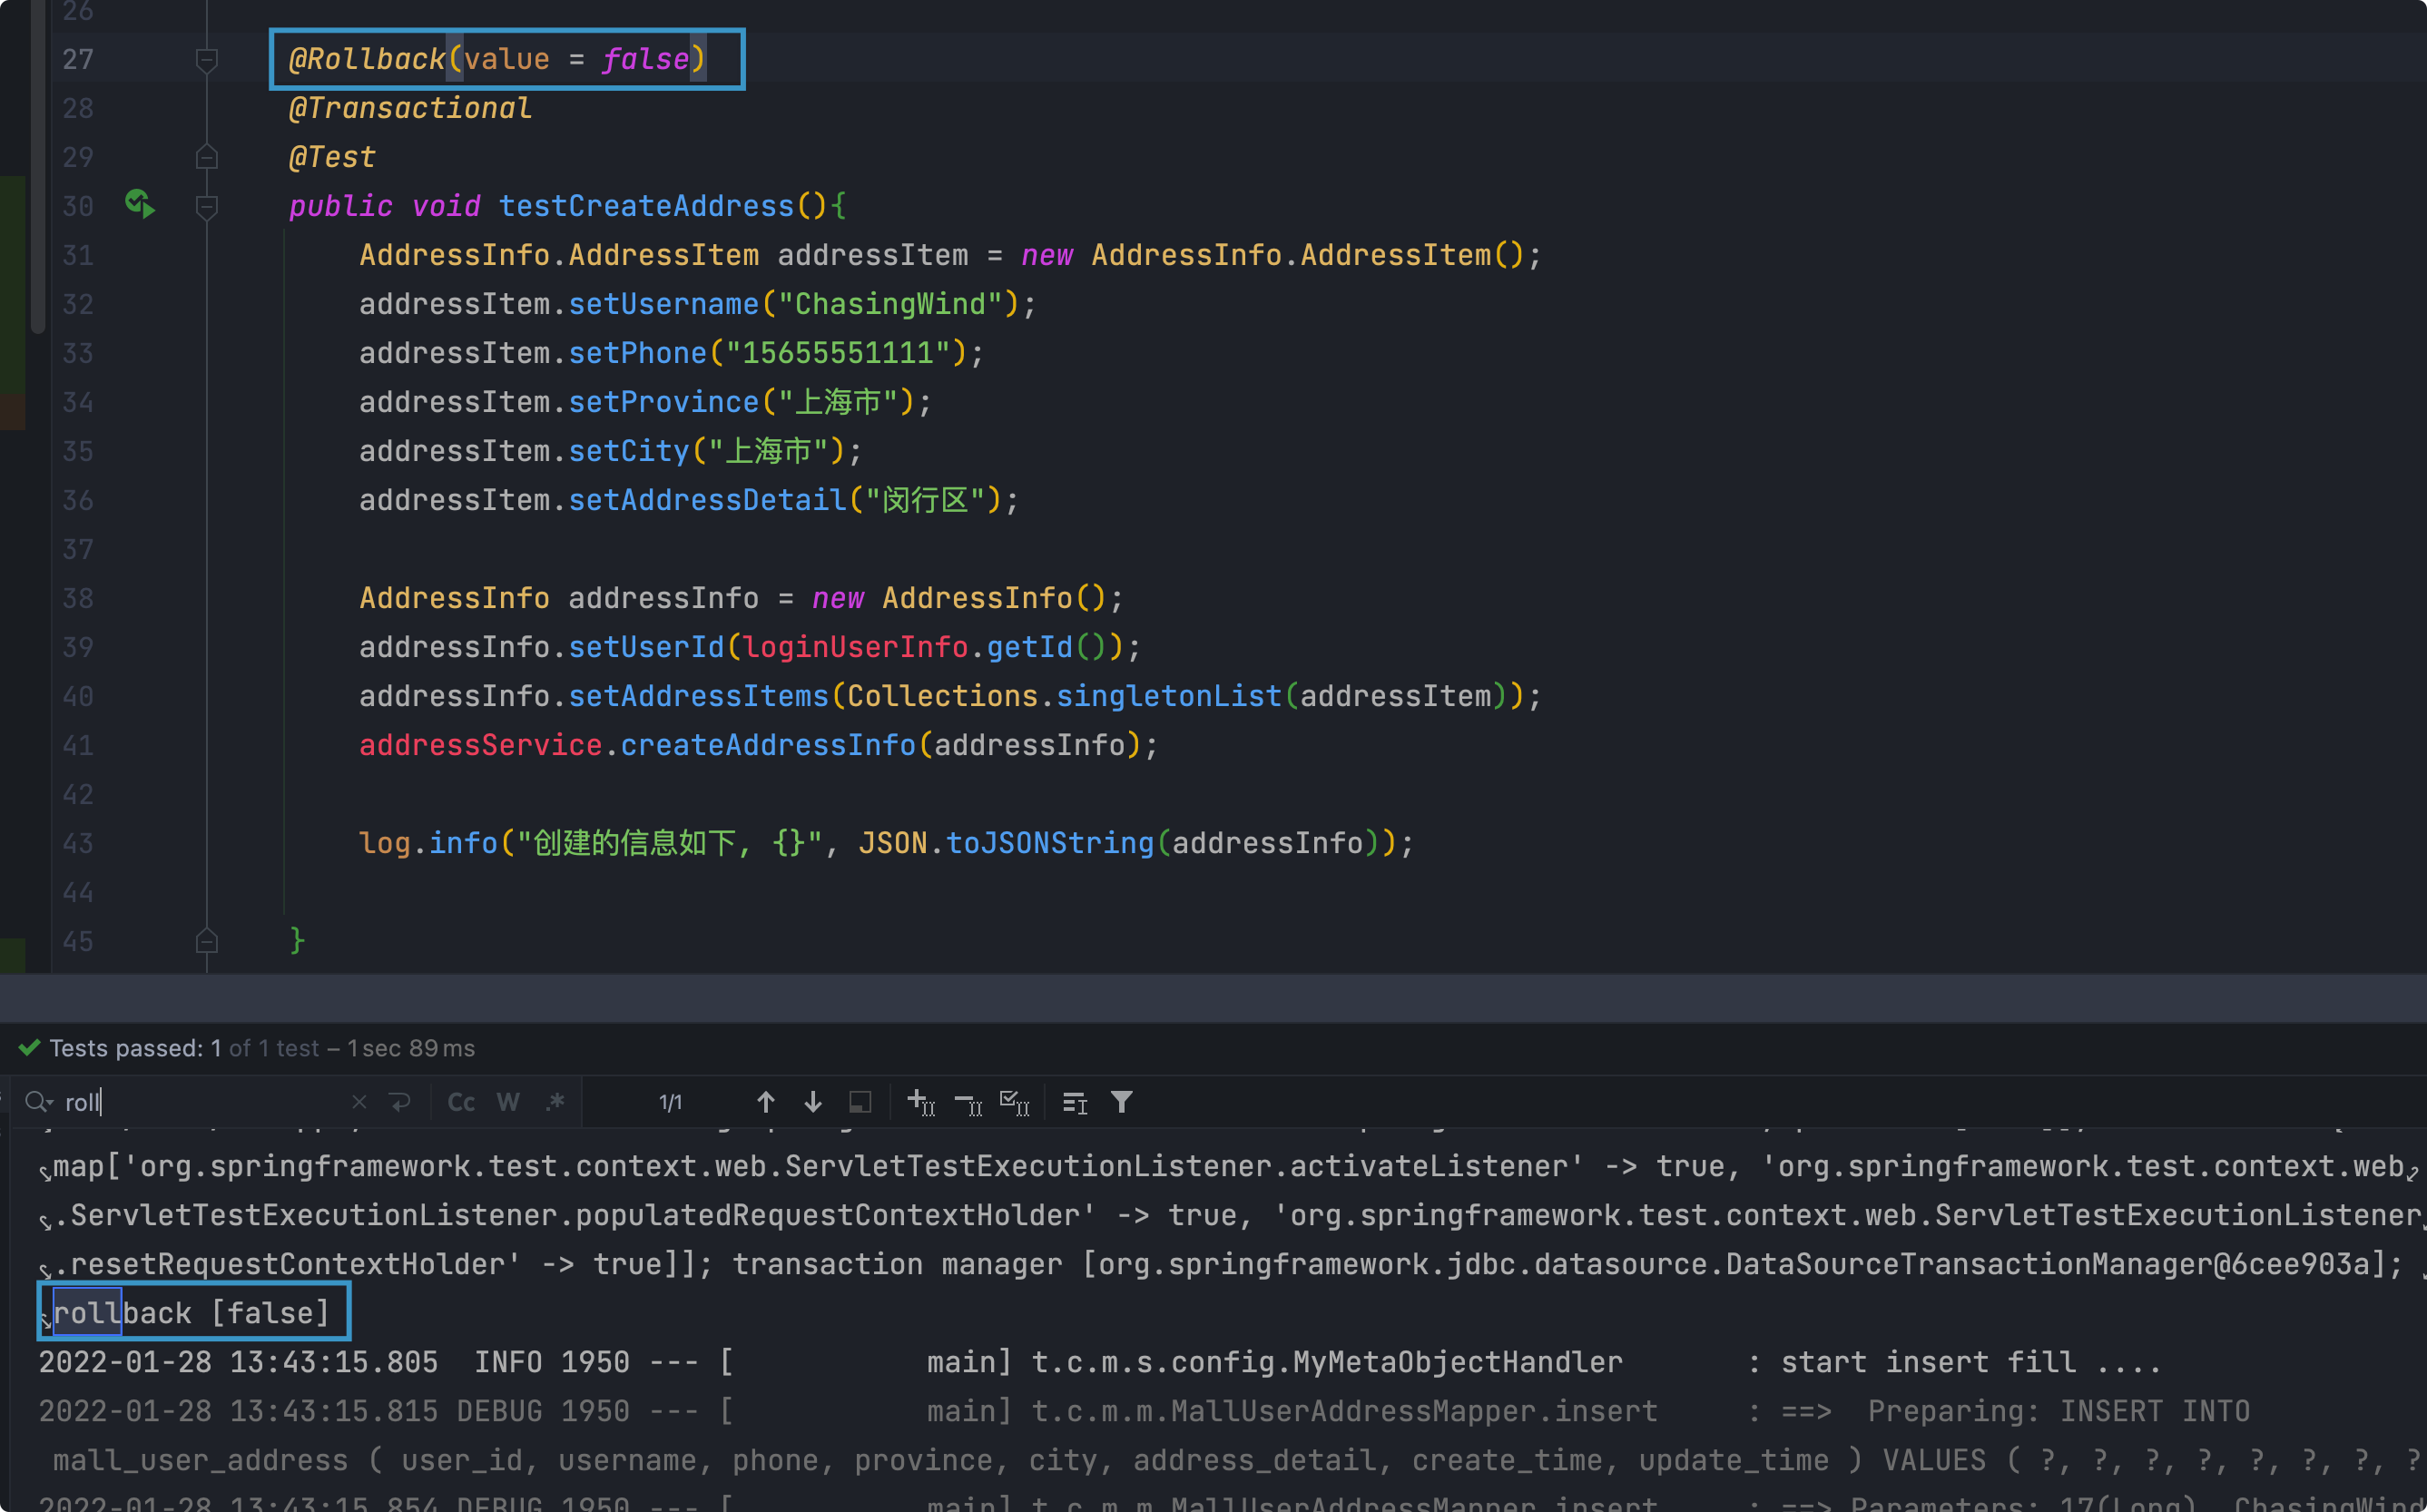
Task: Clear the search text with X
Action: tap(359, 1102)
